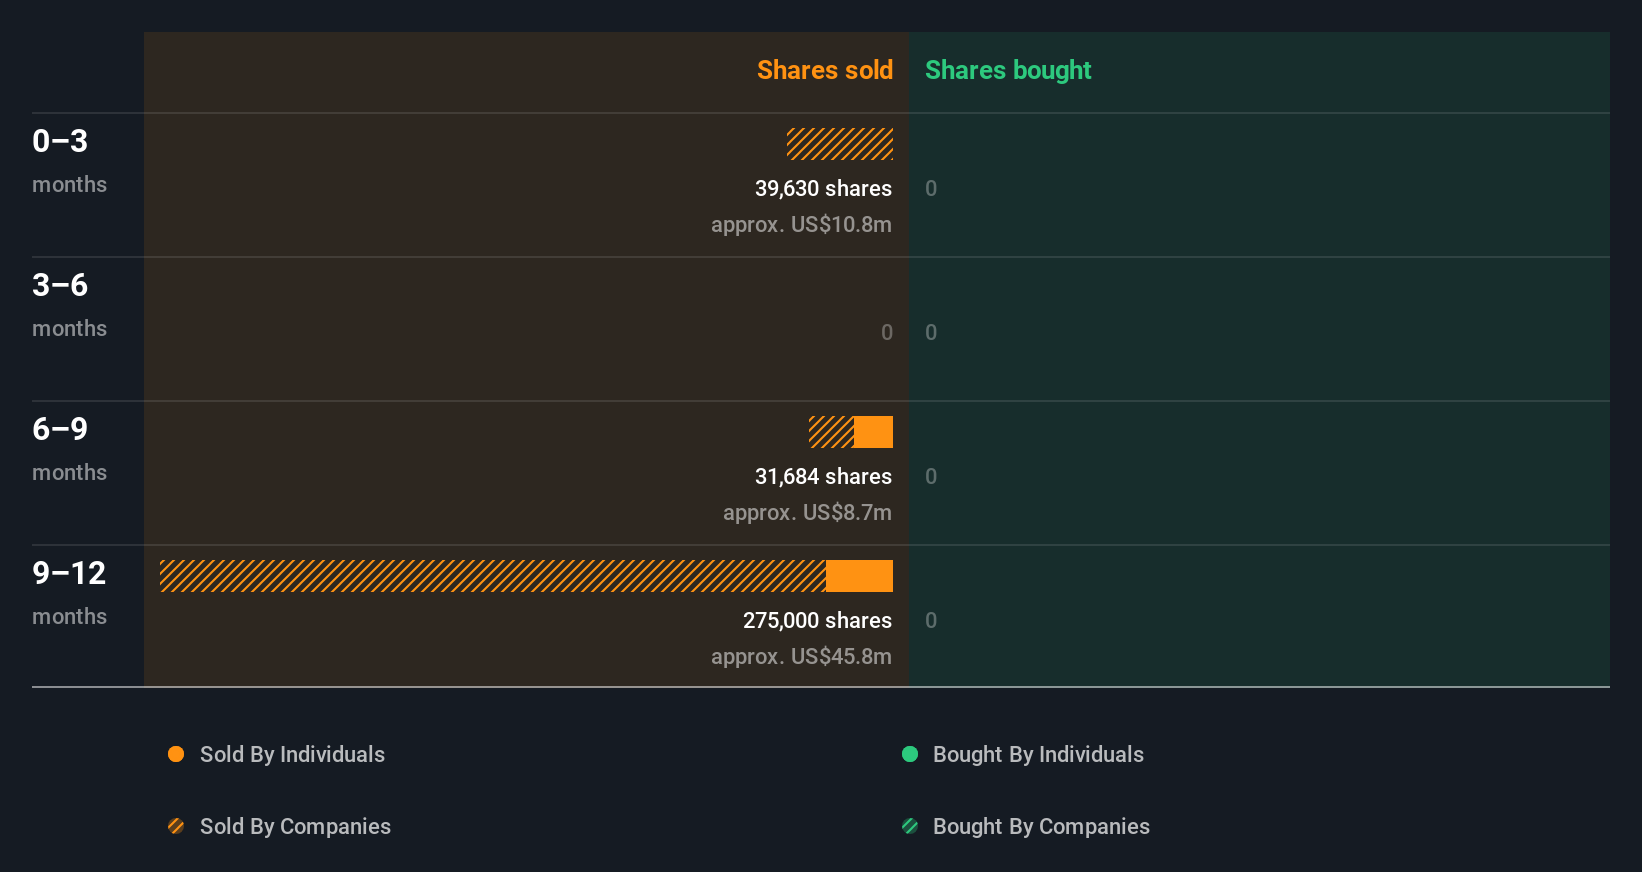Image resolution: width=1642 pixels, height=872 pixels.
Task: Click the 275,000 shares value
Action: point(817,620)
